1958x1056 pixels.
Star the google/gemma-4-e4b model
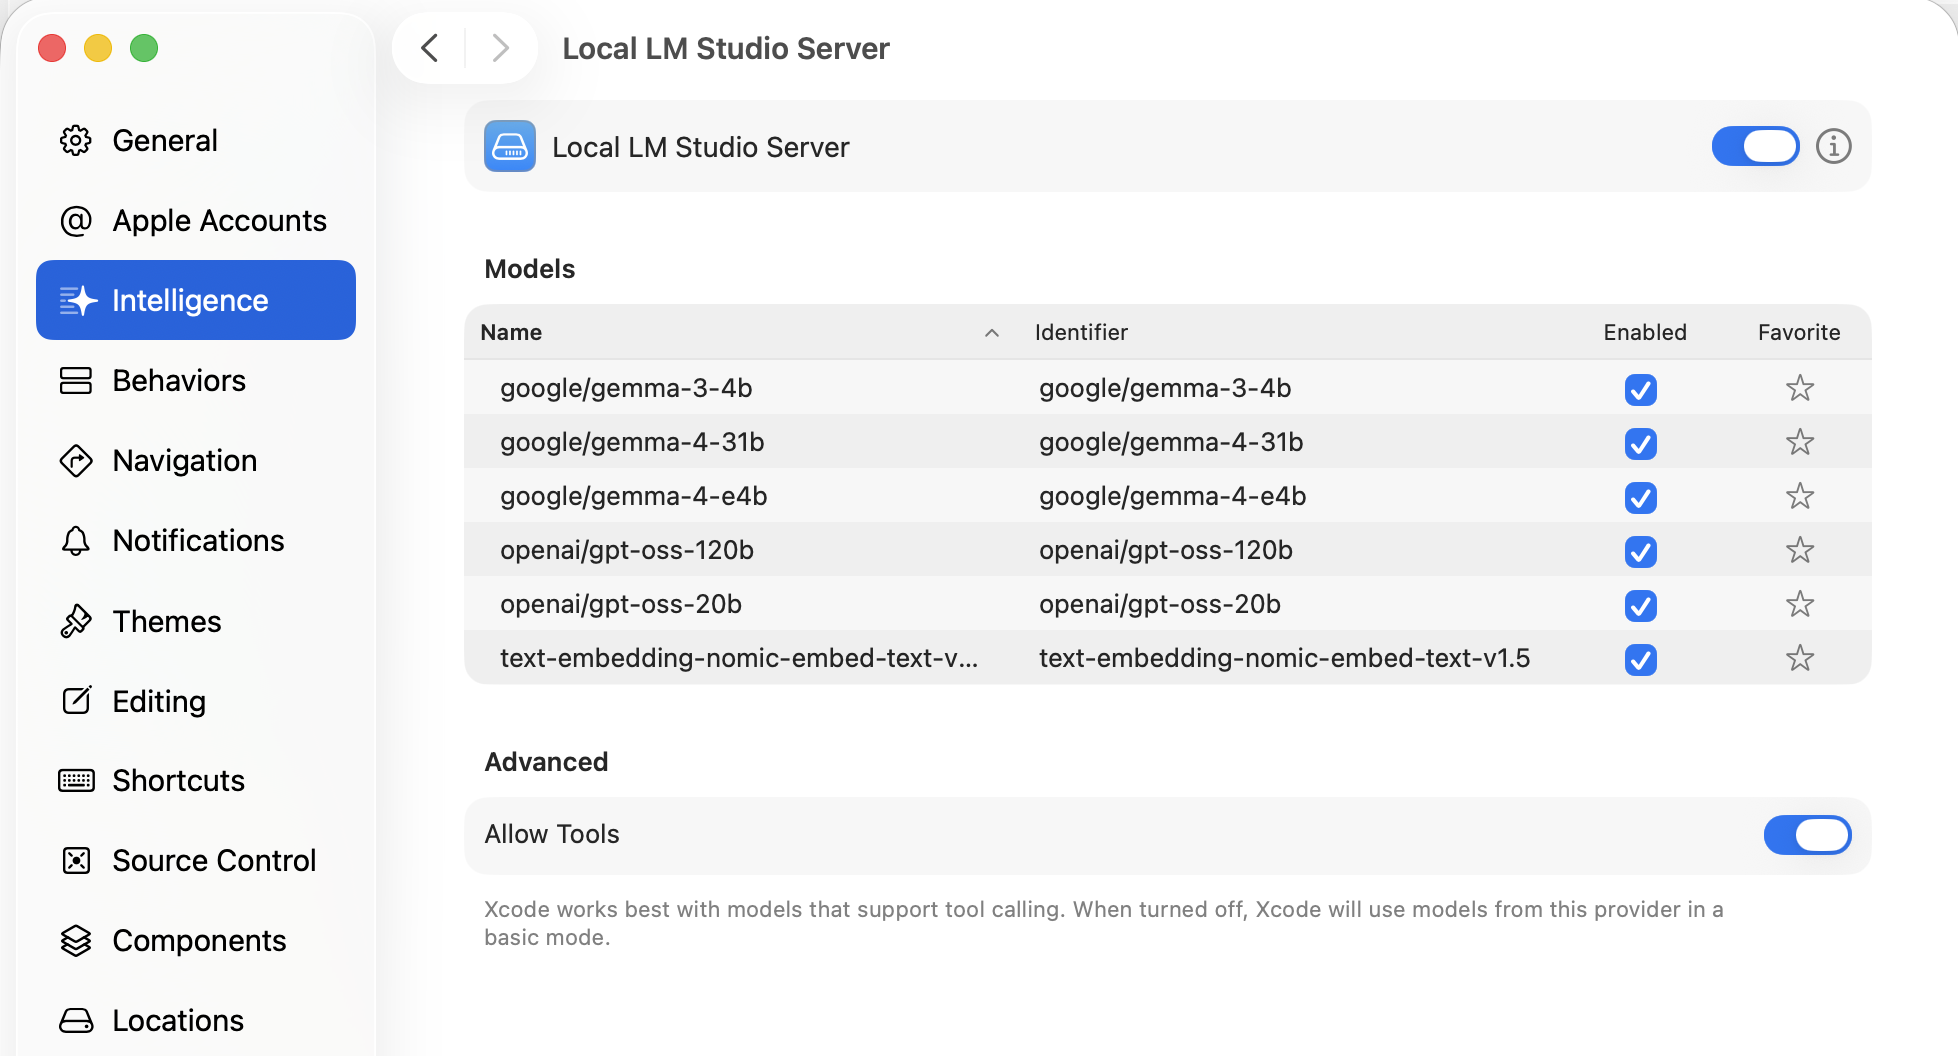pos(1799,496)
